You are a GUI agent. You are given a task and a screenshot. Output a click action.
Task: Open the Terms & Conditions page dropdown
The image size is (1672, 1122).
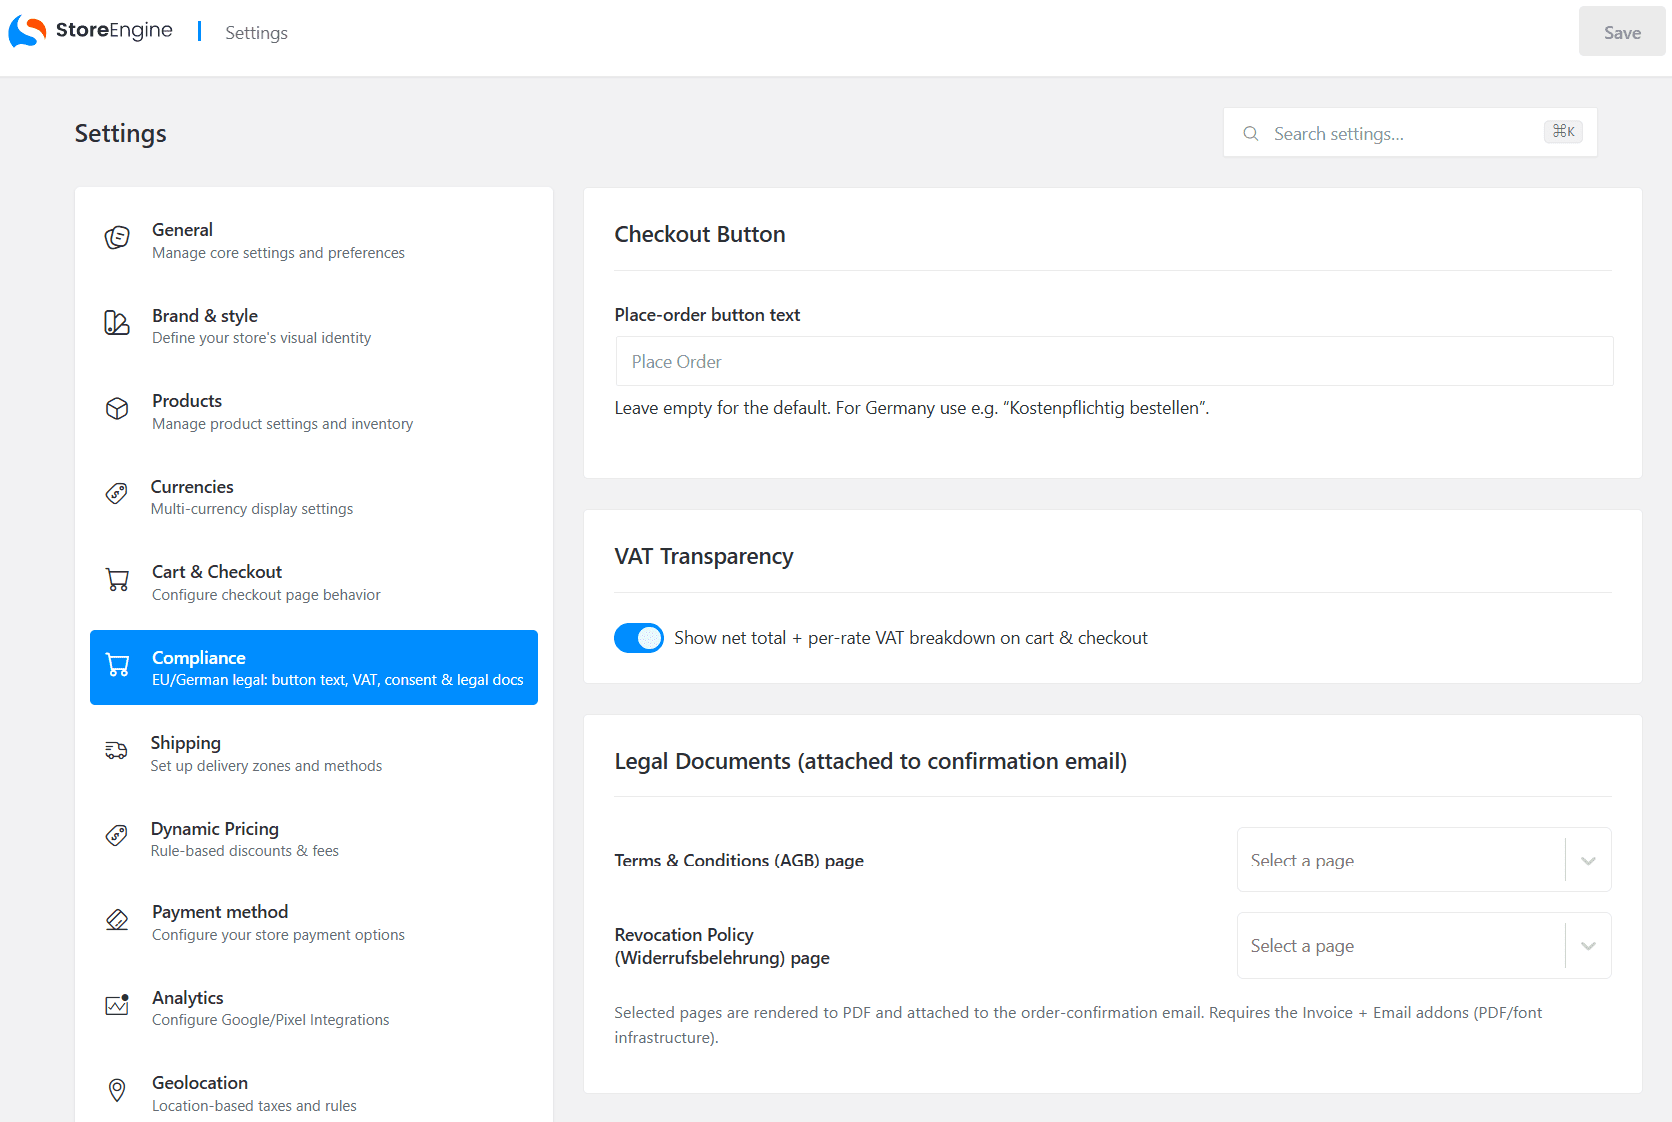pyautogui.click(x=1424, y=860)
